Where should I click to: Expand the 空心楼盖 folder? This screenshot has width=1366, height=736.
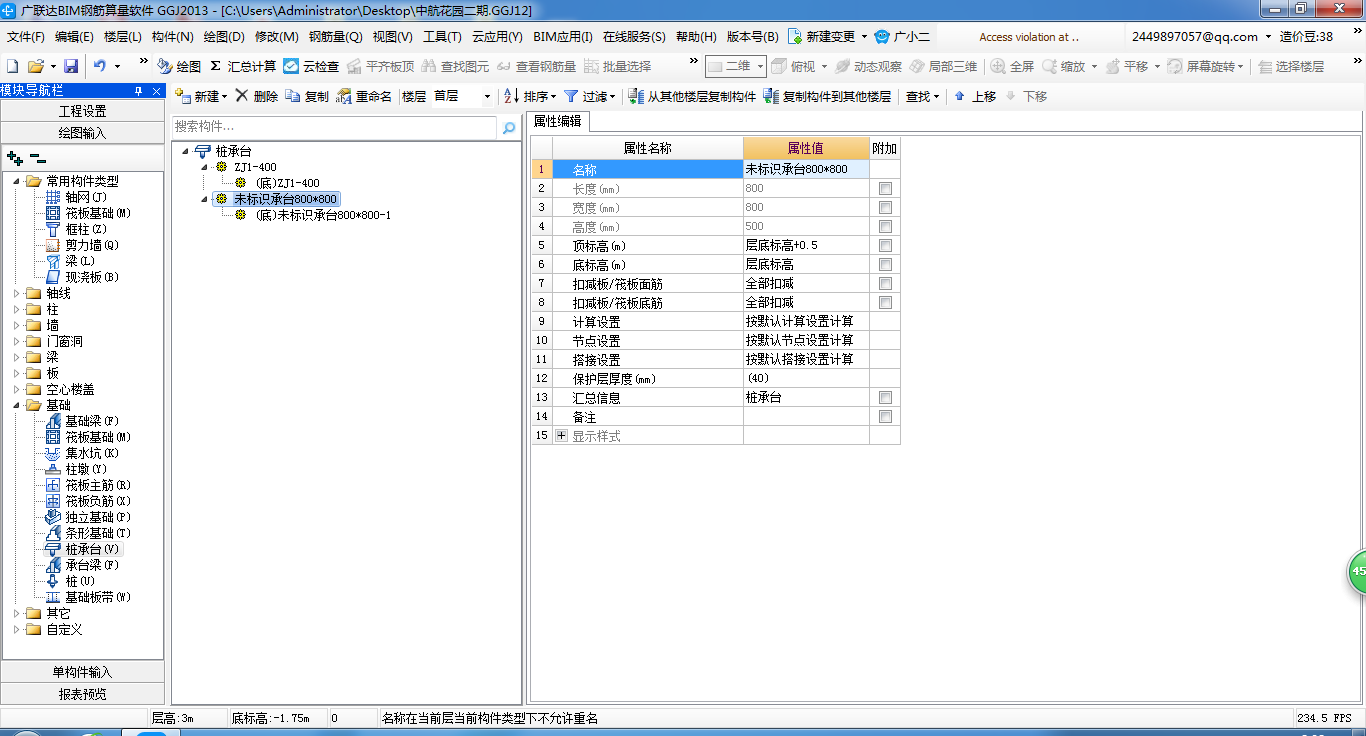(x=17, y=390)
